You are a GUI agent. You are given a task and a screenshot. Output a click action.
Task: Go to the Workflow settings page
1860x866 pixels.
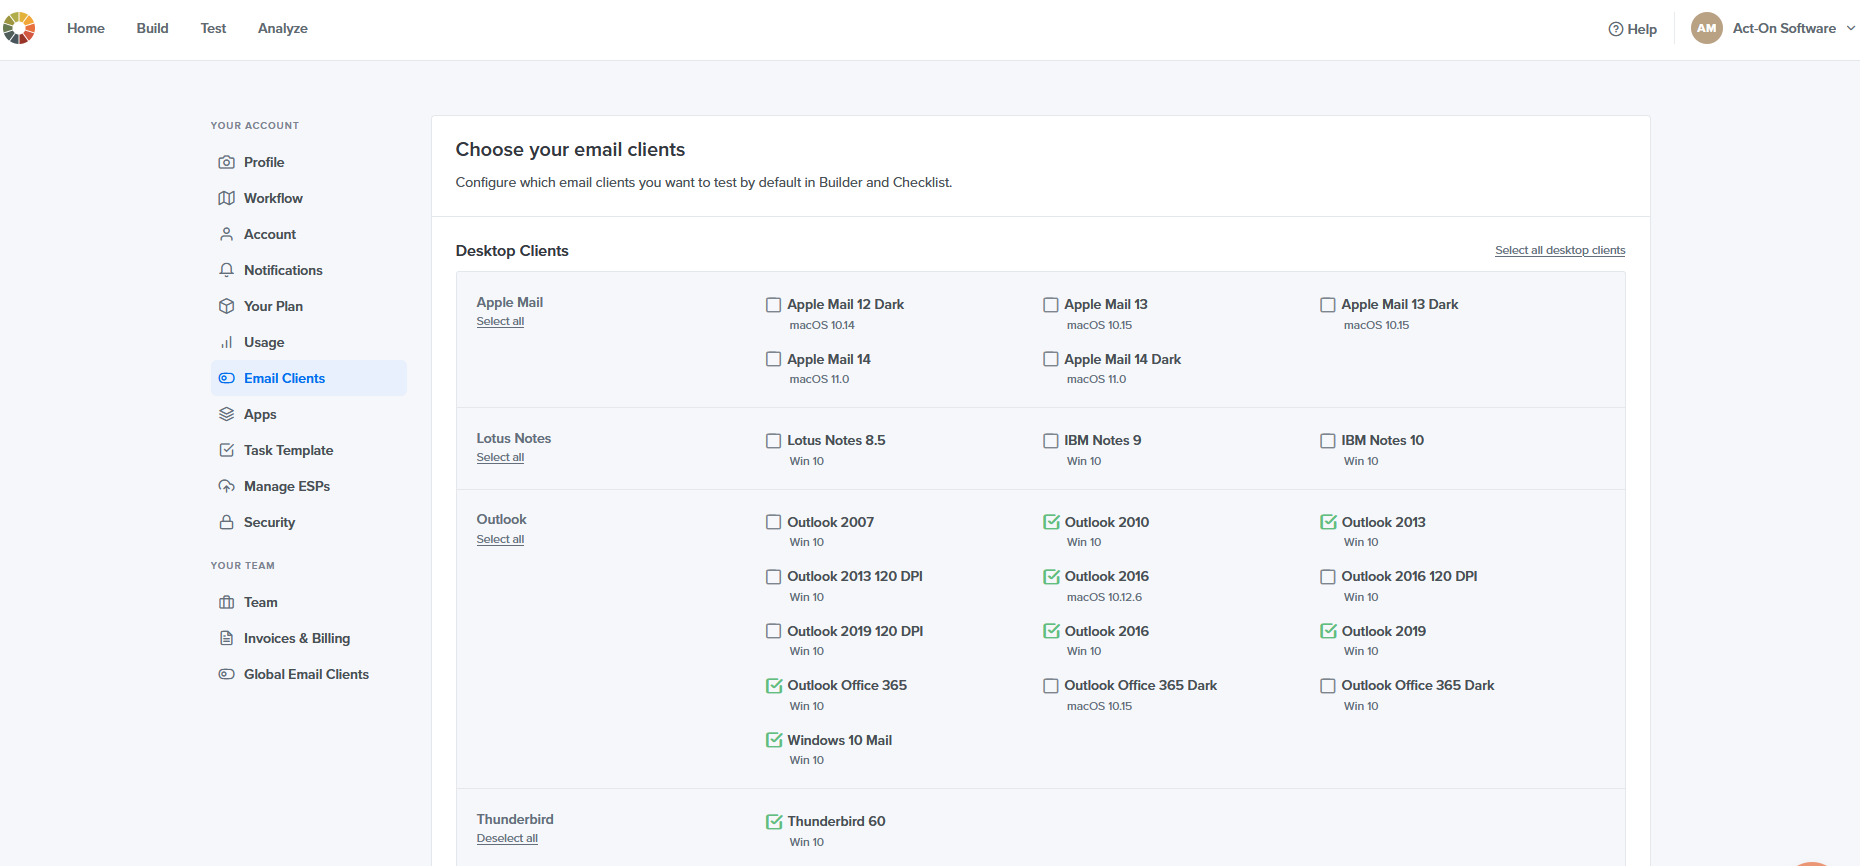click(309, 198)
